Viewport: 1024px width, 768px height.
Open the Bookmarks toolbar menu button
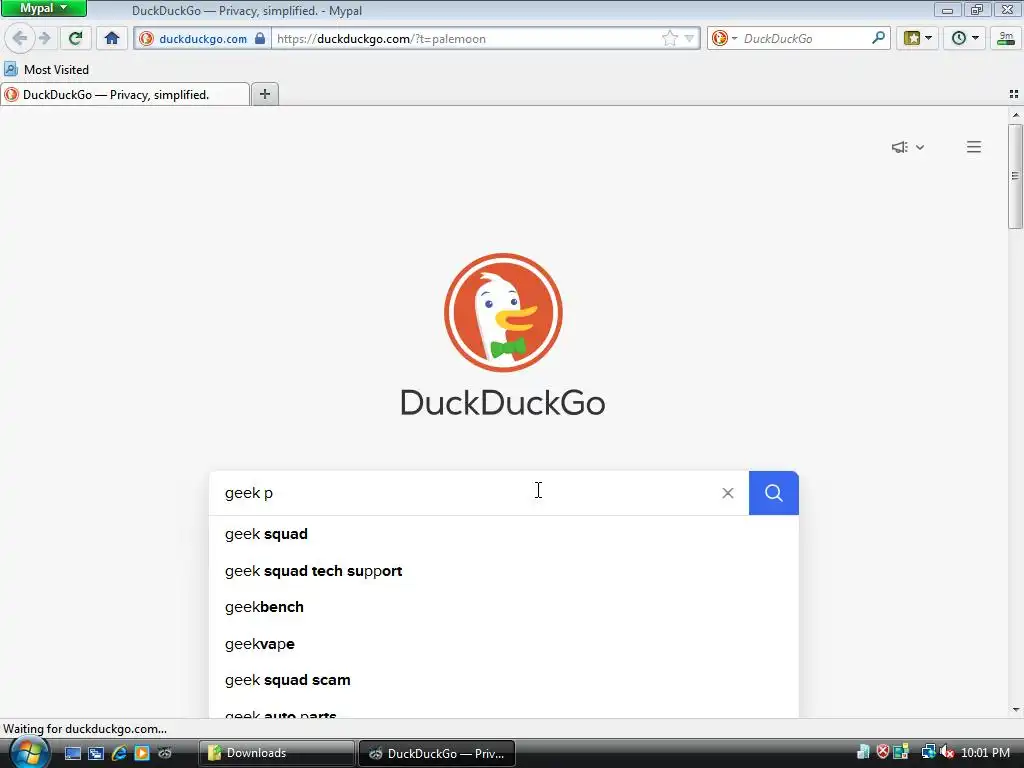tap(918, 39)
